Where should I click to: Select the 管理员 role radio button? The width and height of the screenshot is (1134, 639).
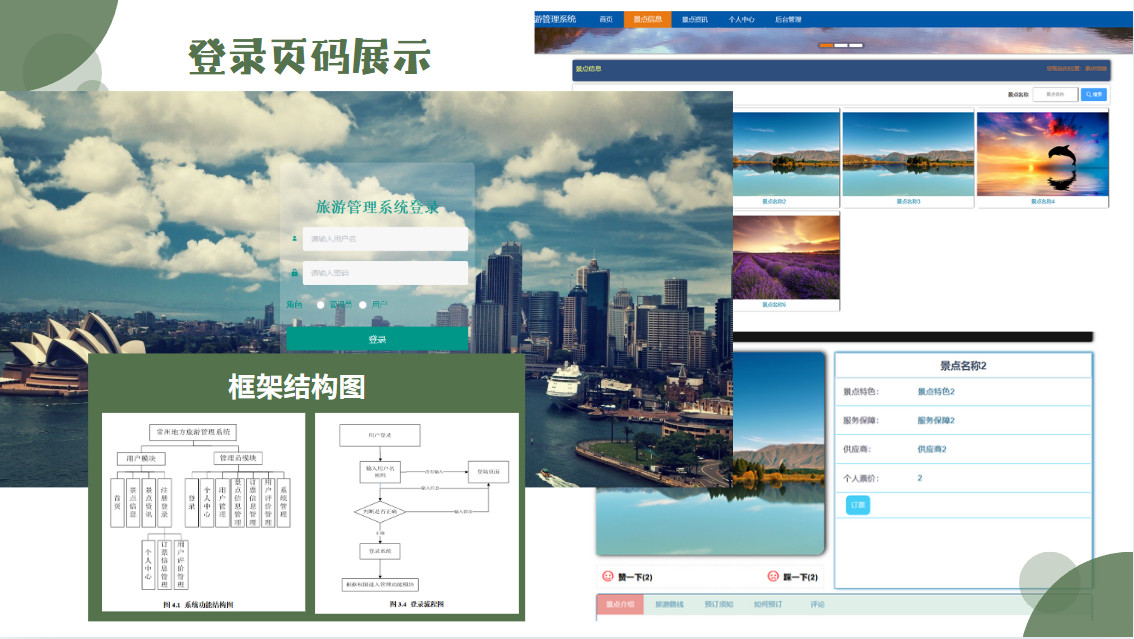click(x=320, y=305)
